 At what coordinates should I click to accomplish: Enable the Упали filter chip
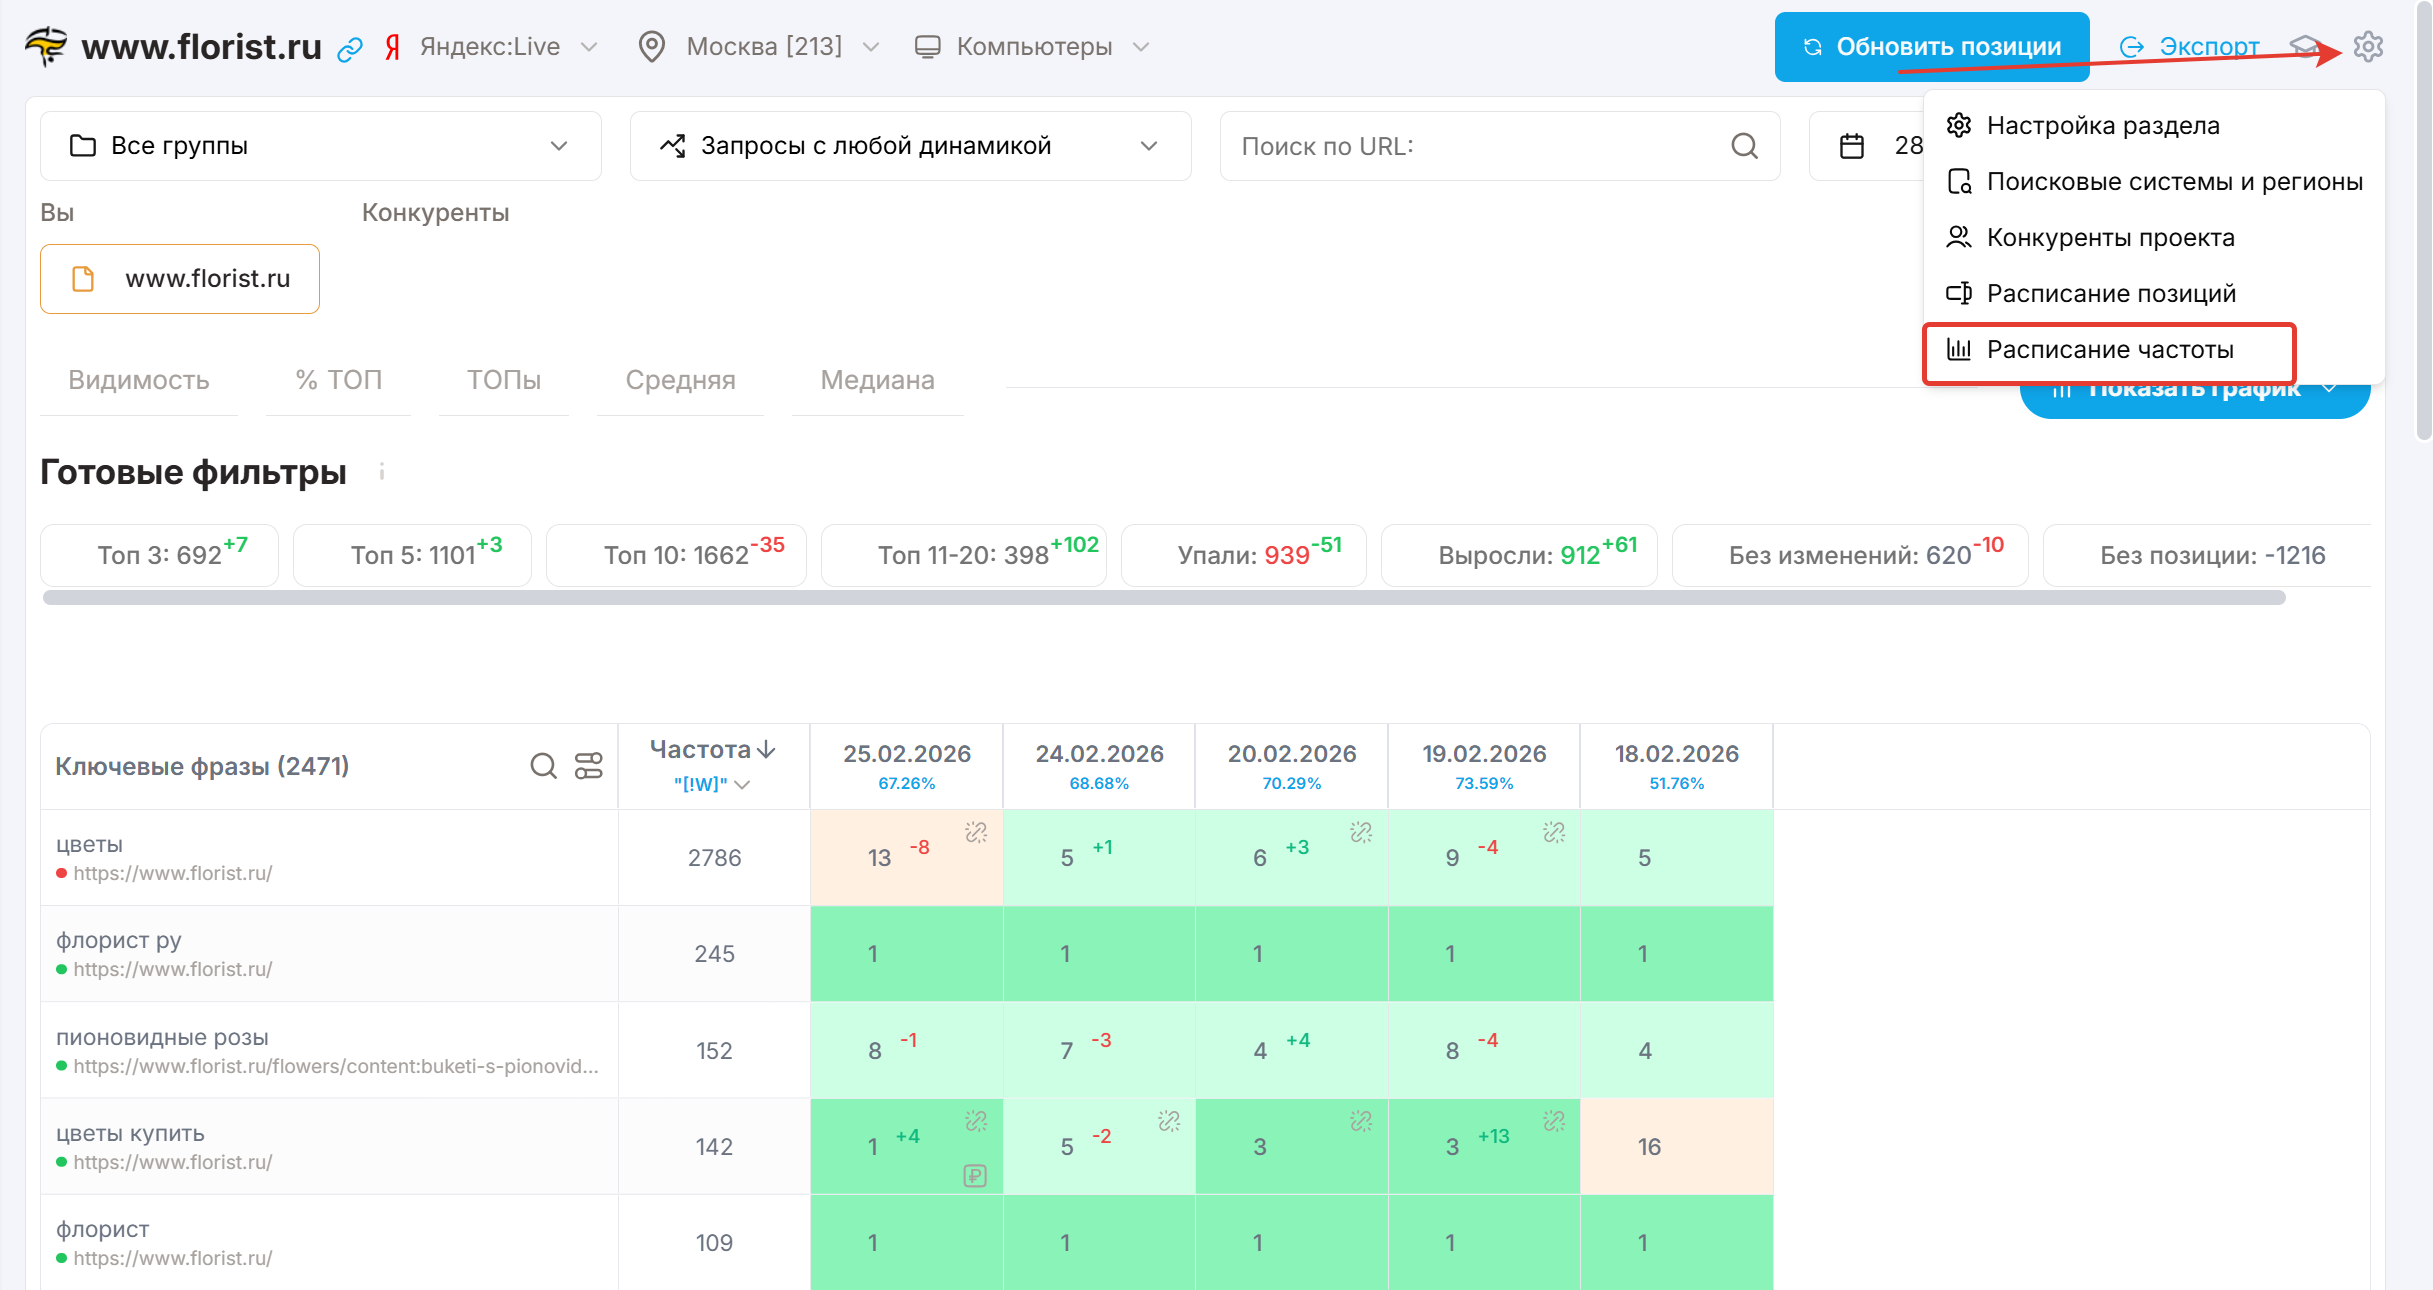1243,555
